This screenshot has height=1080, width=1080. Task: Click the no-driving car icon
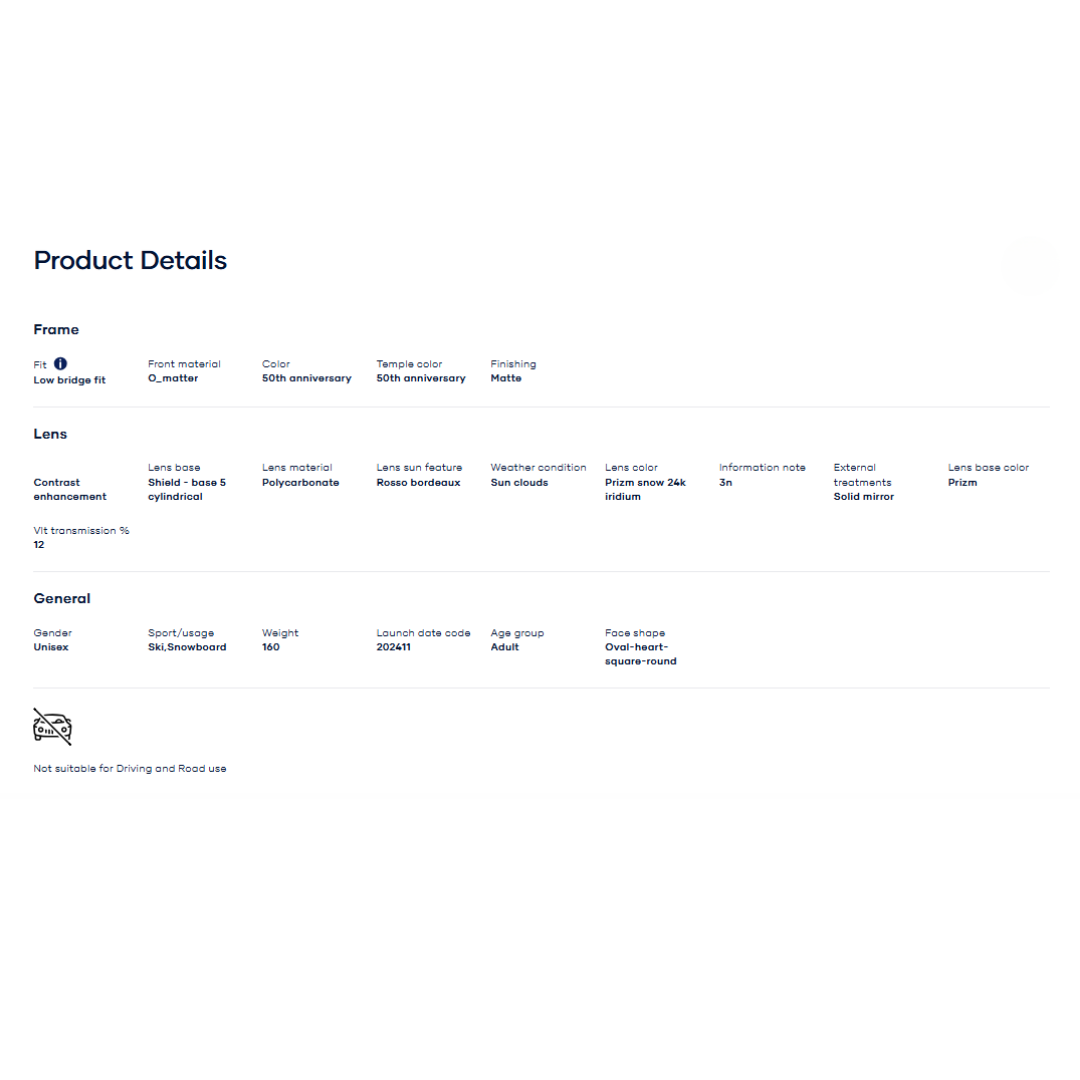tap(52, 727)
